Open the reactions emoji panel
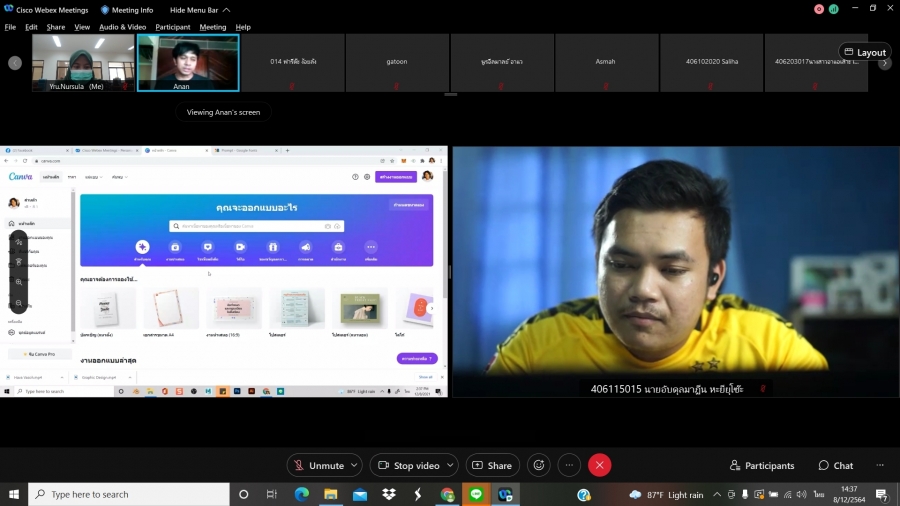The width and height of the screenshot is (900, 506). 539,465
